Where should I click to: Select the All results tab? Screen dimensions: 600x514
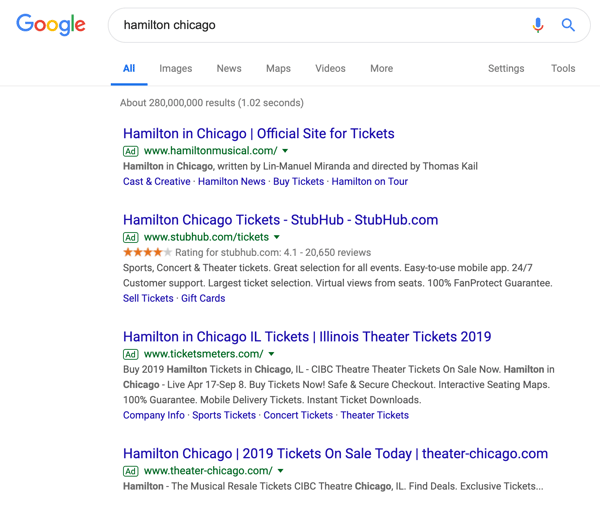[129, 69]
